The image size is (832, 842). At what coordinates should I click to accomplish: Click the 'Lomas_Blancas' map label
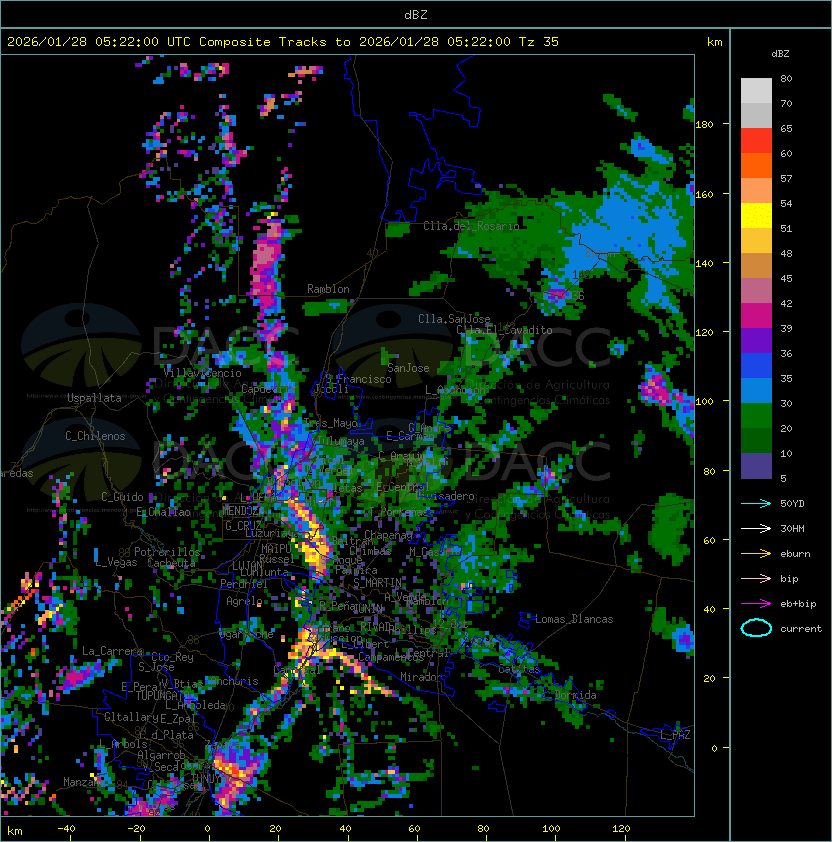[574, 619]
